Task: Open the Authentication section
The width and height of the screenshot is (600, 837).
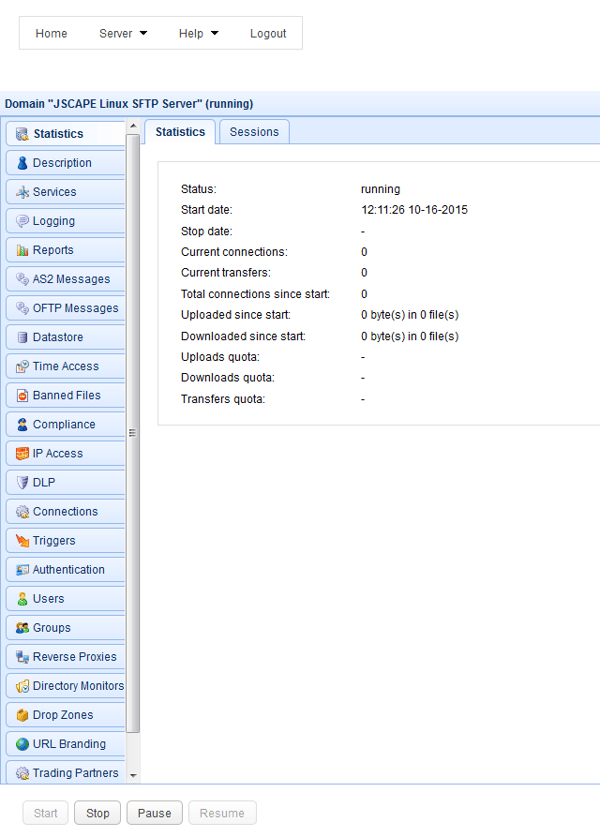Action: (x=68, y=570)
